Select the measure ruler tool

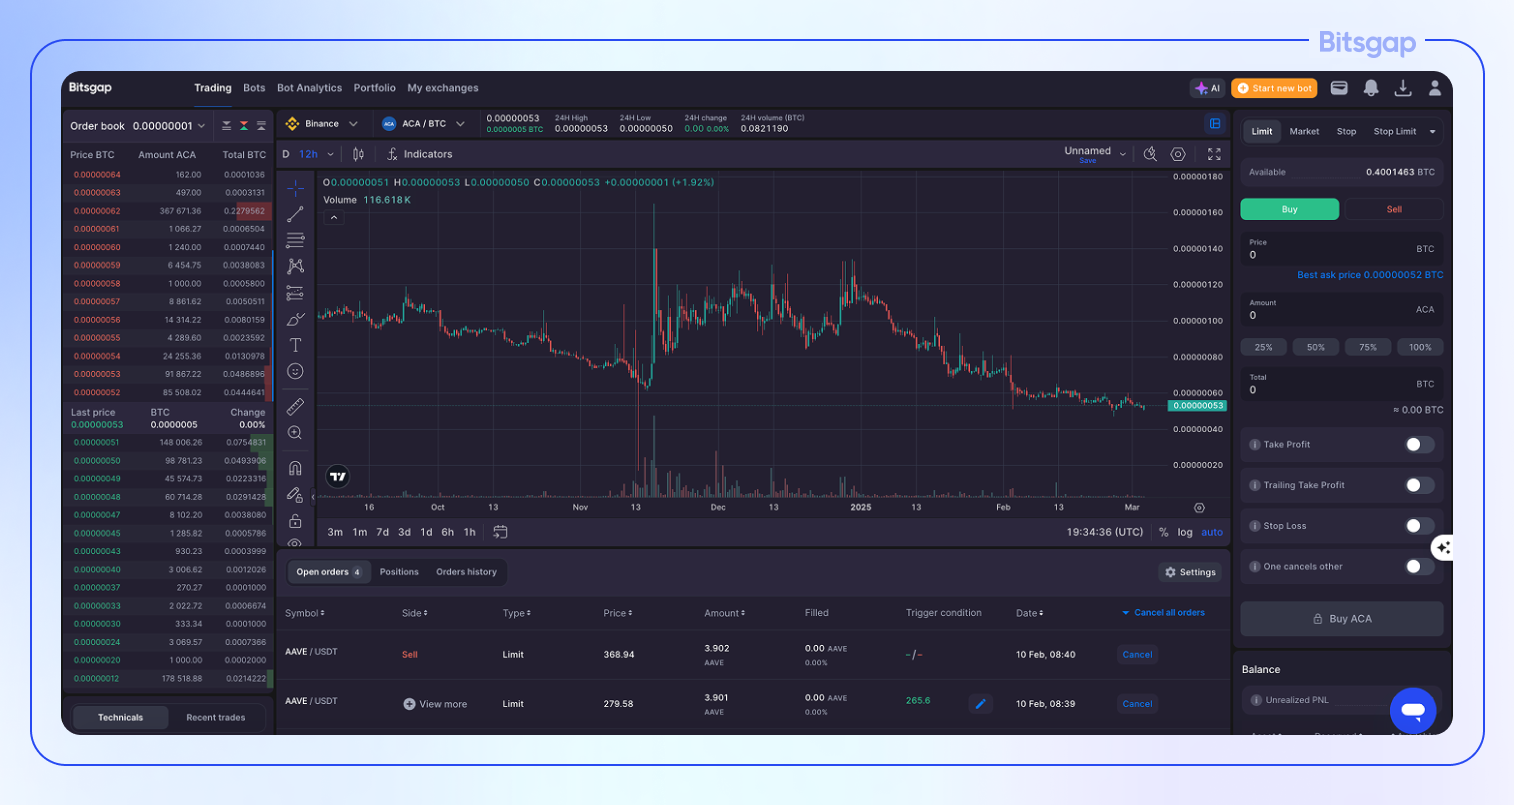[x=294, y=407]
